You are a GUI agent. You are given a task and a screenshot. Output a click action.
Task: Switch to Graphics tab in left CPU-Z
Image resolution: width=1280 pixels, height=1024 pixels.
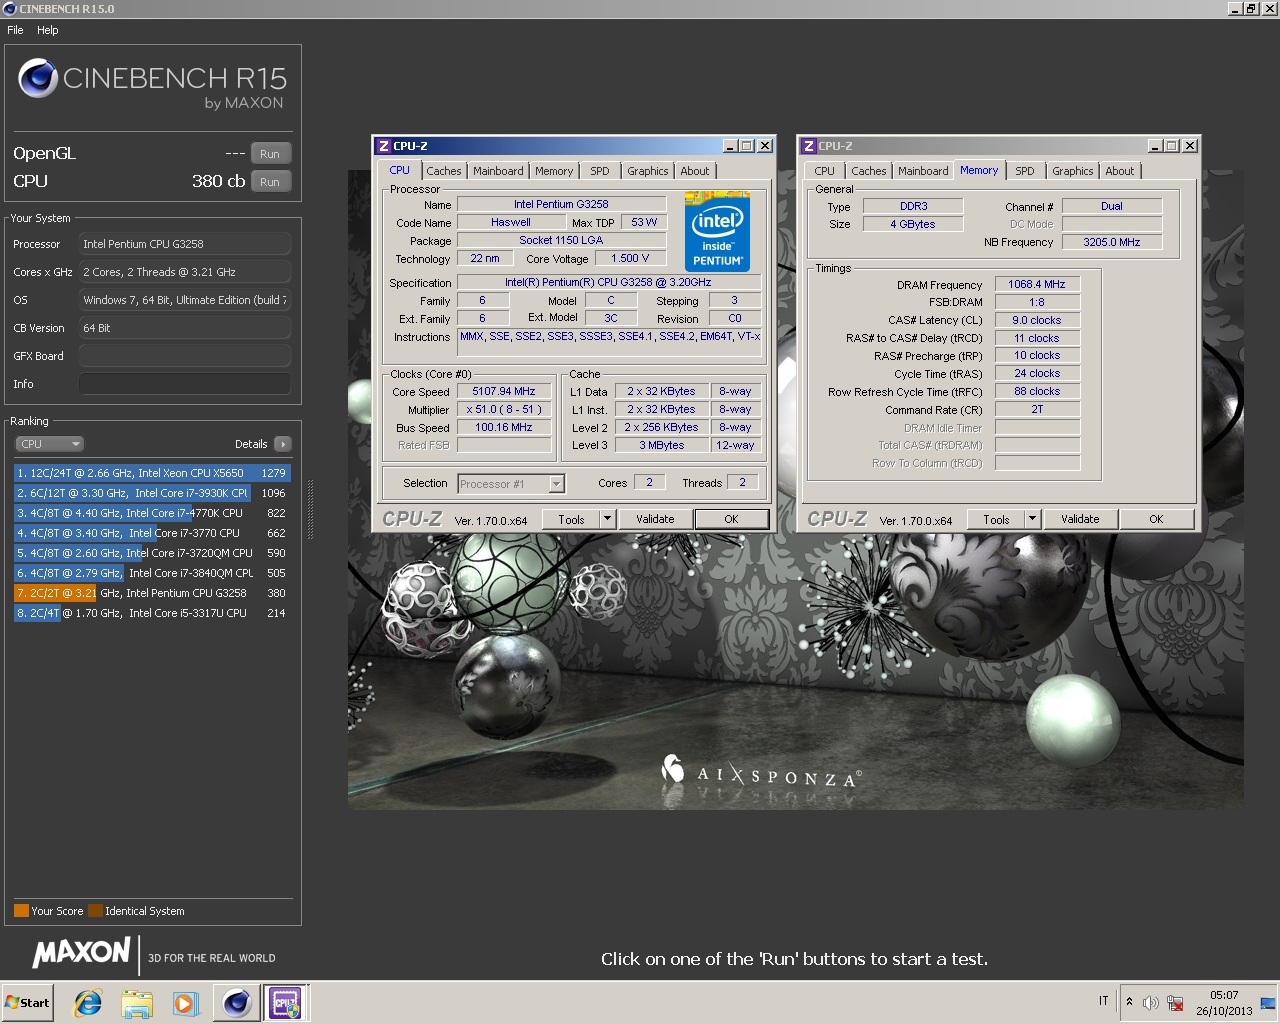click(648, 171)
